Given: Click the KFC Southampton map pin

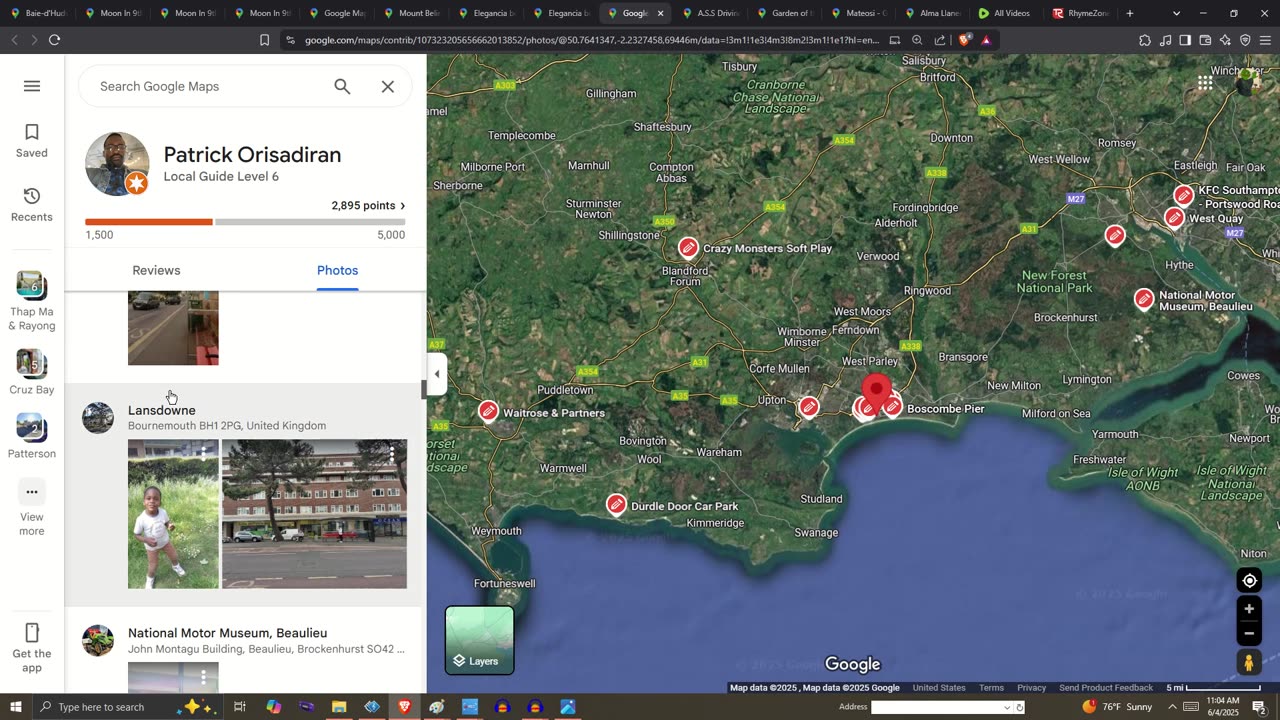Looking at the screenshot, I should pos(1184,195).
